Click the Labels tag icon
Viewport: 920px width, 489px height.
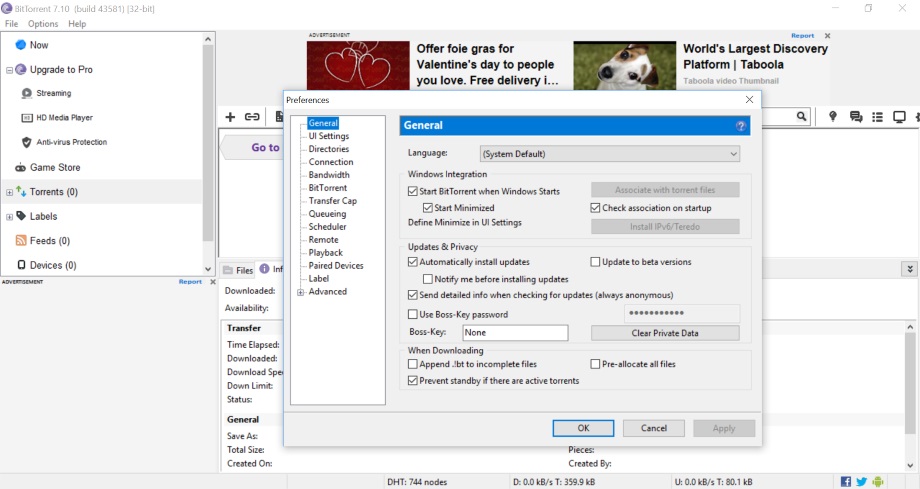click(x=21, y=216)
